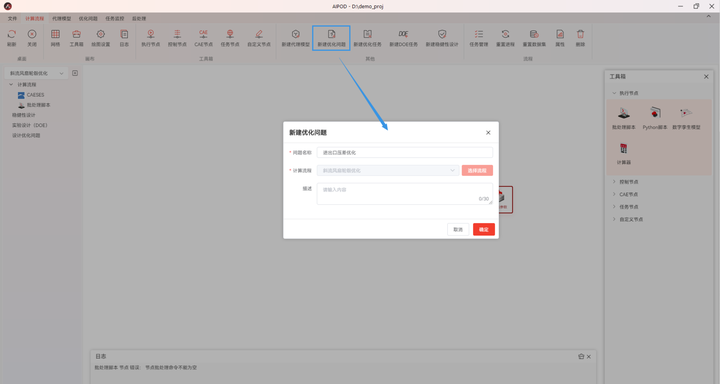This screenshot has height=384, width=720.
Task: Click the 取消 cancel button
Action: pos(458,230)
